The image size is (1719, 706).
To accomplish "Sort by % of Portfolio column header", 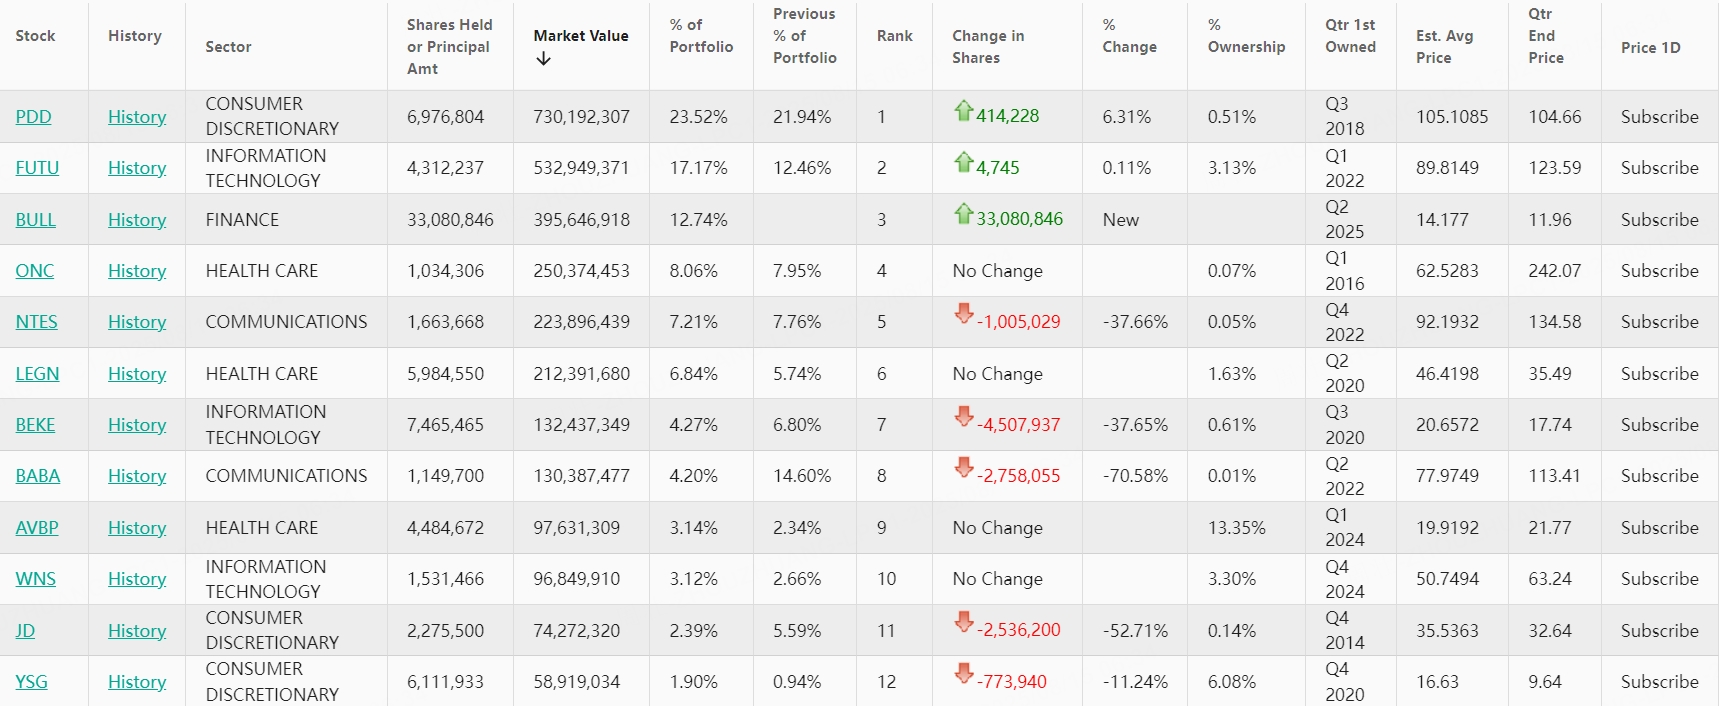I will (x=700, y=36).
